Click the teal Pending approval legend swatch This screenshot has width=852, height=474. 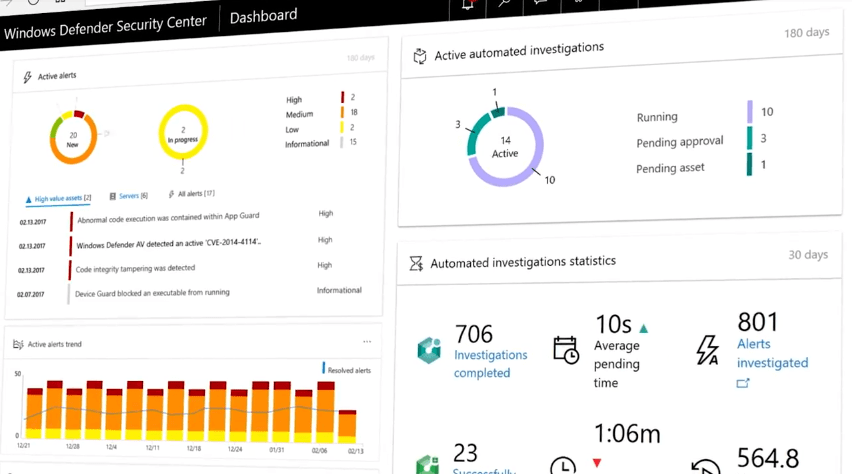coord(749,138)
